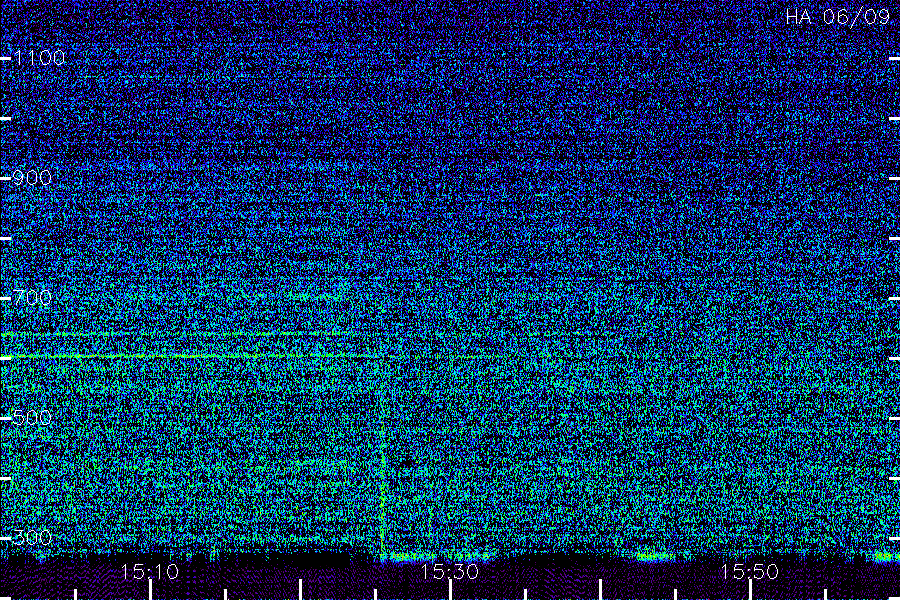Click the 15:50 time axis label

click(749, 571)
